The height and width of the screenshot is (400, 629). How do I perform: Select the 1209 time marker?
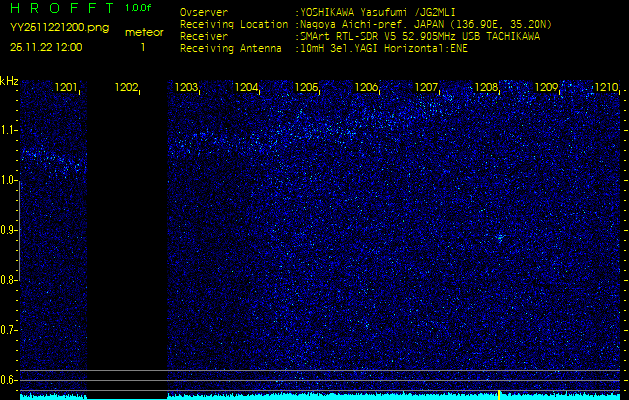pos(546,88)
